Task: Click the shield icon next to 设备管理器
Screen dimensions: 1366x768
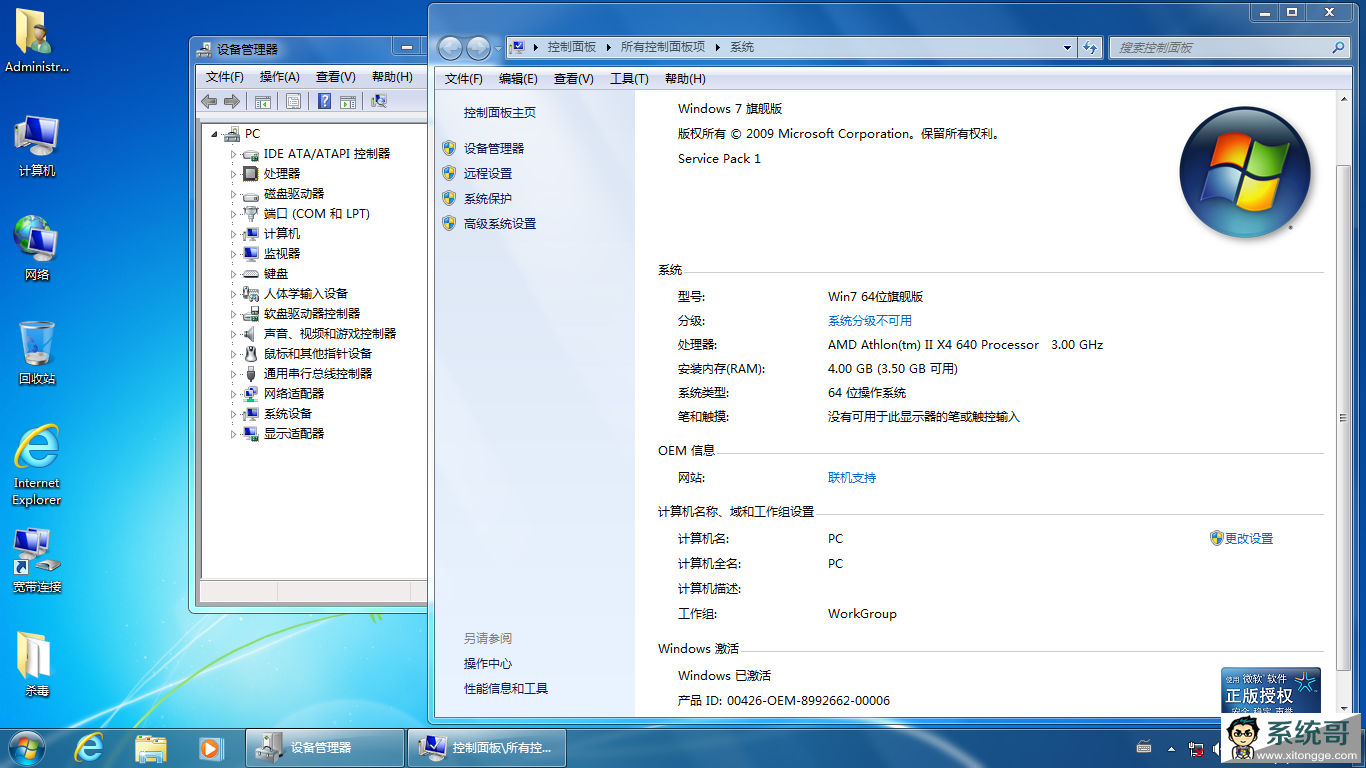Action: (x=449, y=148)
